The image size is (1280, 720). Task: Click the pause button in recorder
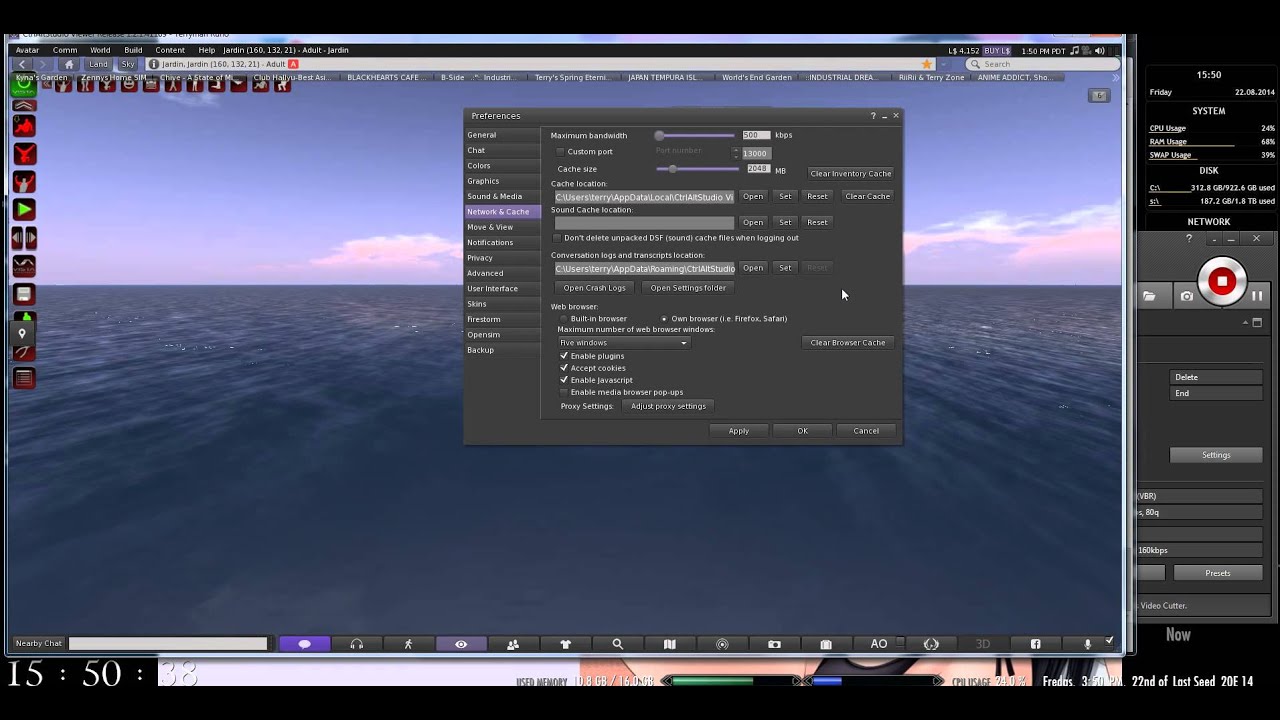click(1257, 296)
